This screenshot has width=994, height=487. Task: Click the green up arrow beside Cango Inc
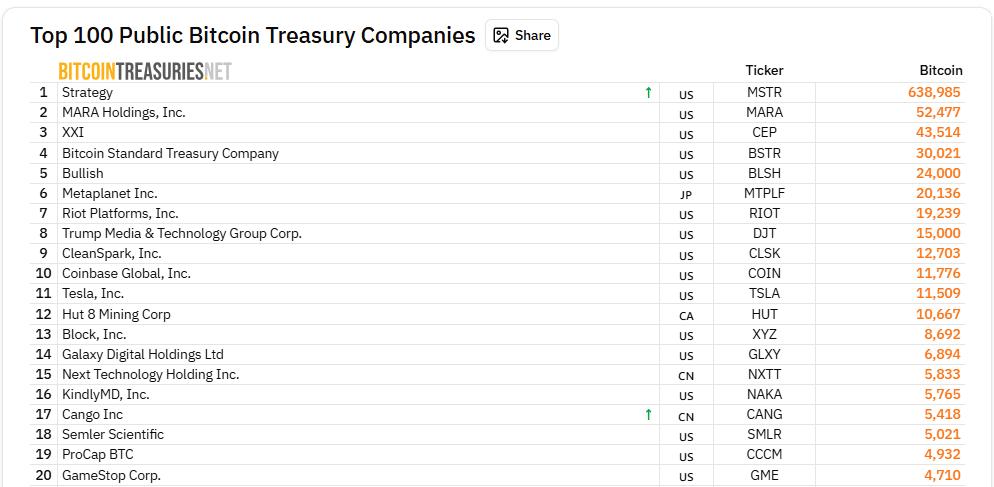tap(648, 415)
